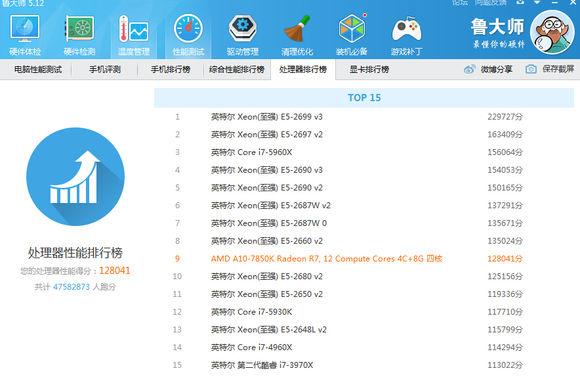This screenshot has width=580, height=383.
Task: Open the 温度管理 temperature management icon
Action: tap(134, 35)
